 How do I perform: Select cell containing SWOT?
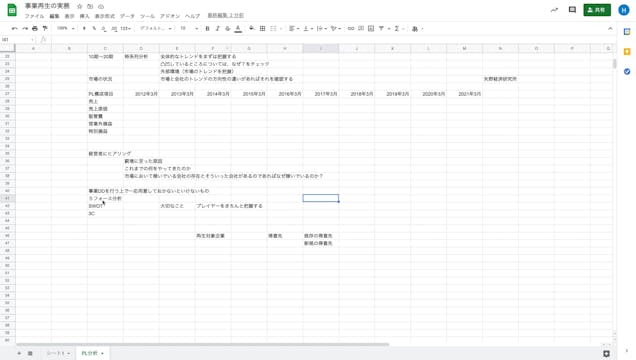tap(105, 206)
